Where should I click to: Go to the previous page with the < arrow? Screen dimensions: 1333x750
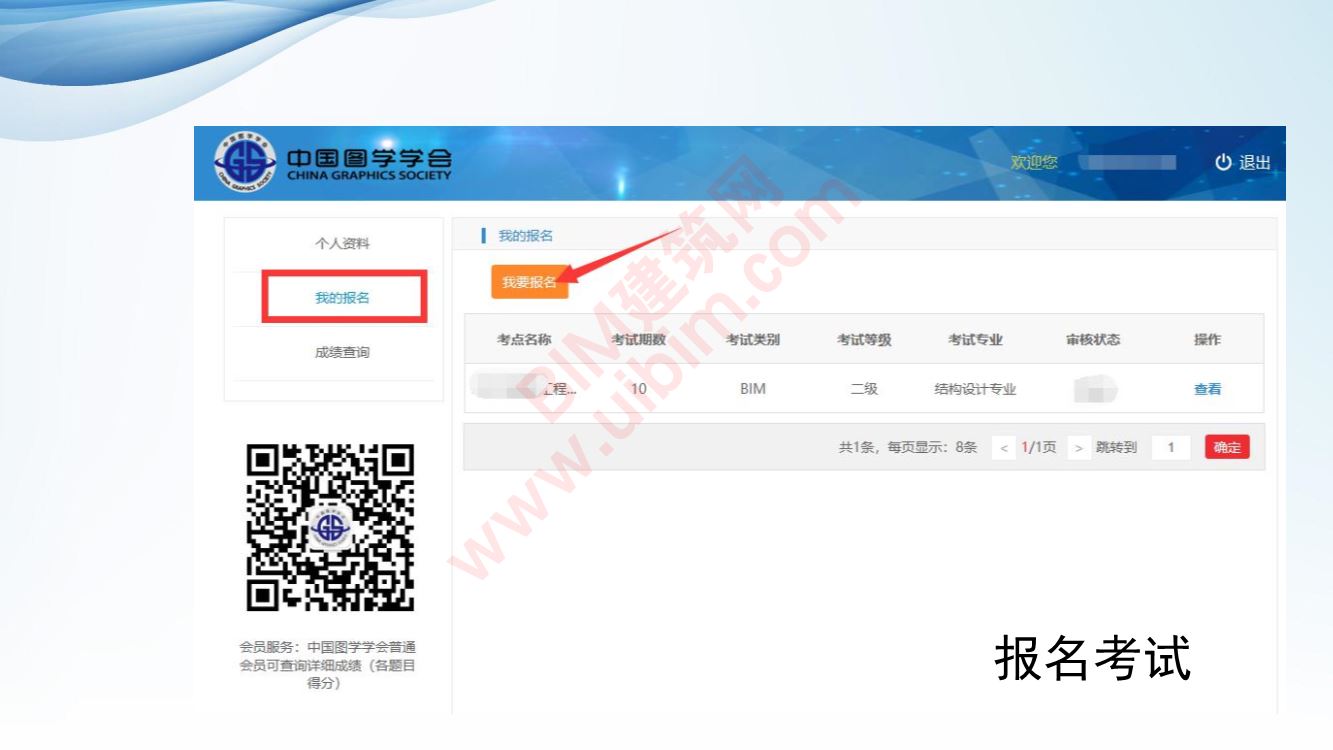1003,448
